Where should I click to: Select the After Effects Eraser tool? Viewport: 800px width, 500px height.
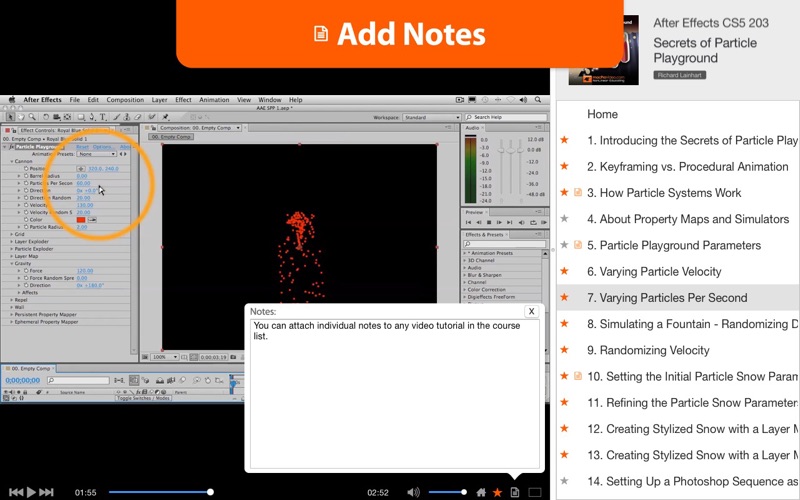pos(138,117)
